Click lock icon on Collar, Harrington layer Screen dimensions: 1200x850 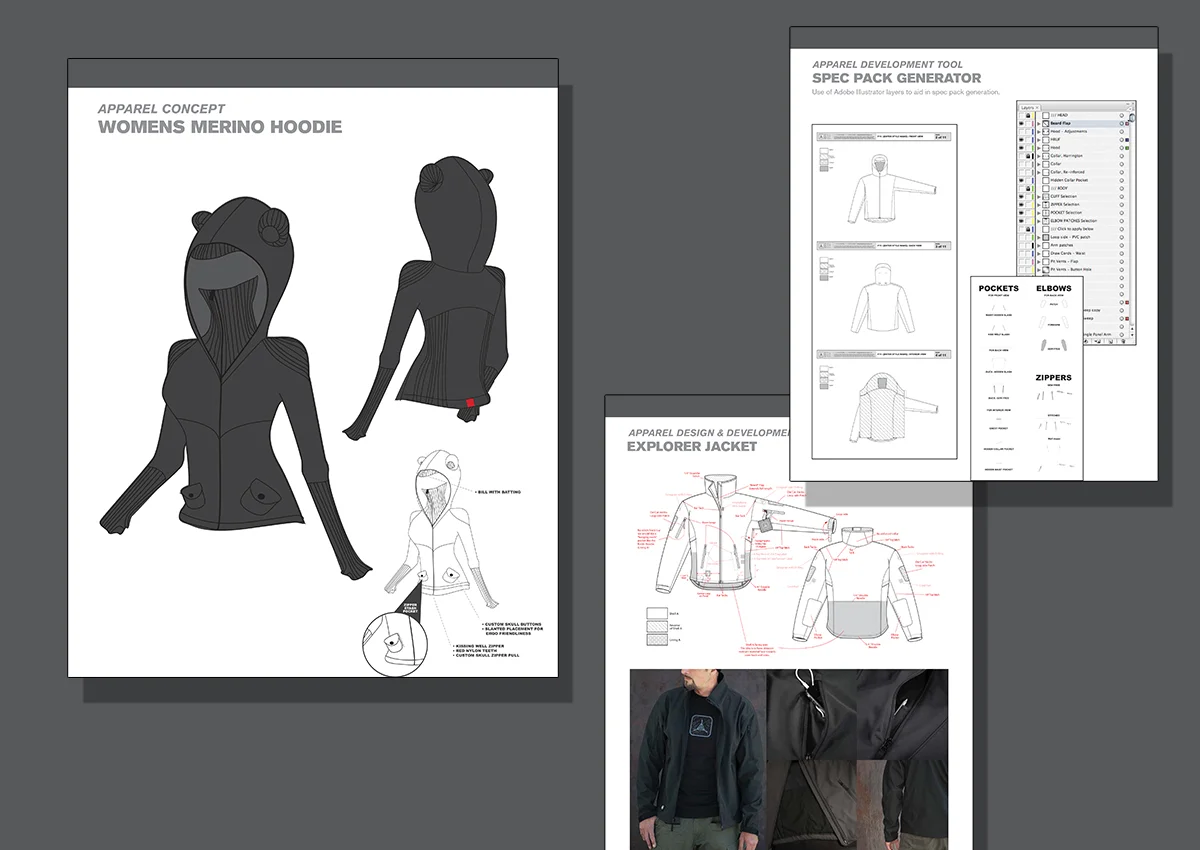point(1028,155)
